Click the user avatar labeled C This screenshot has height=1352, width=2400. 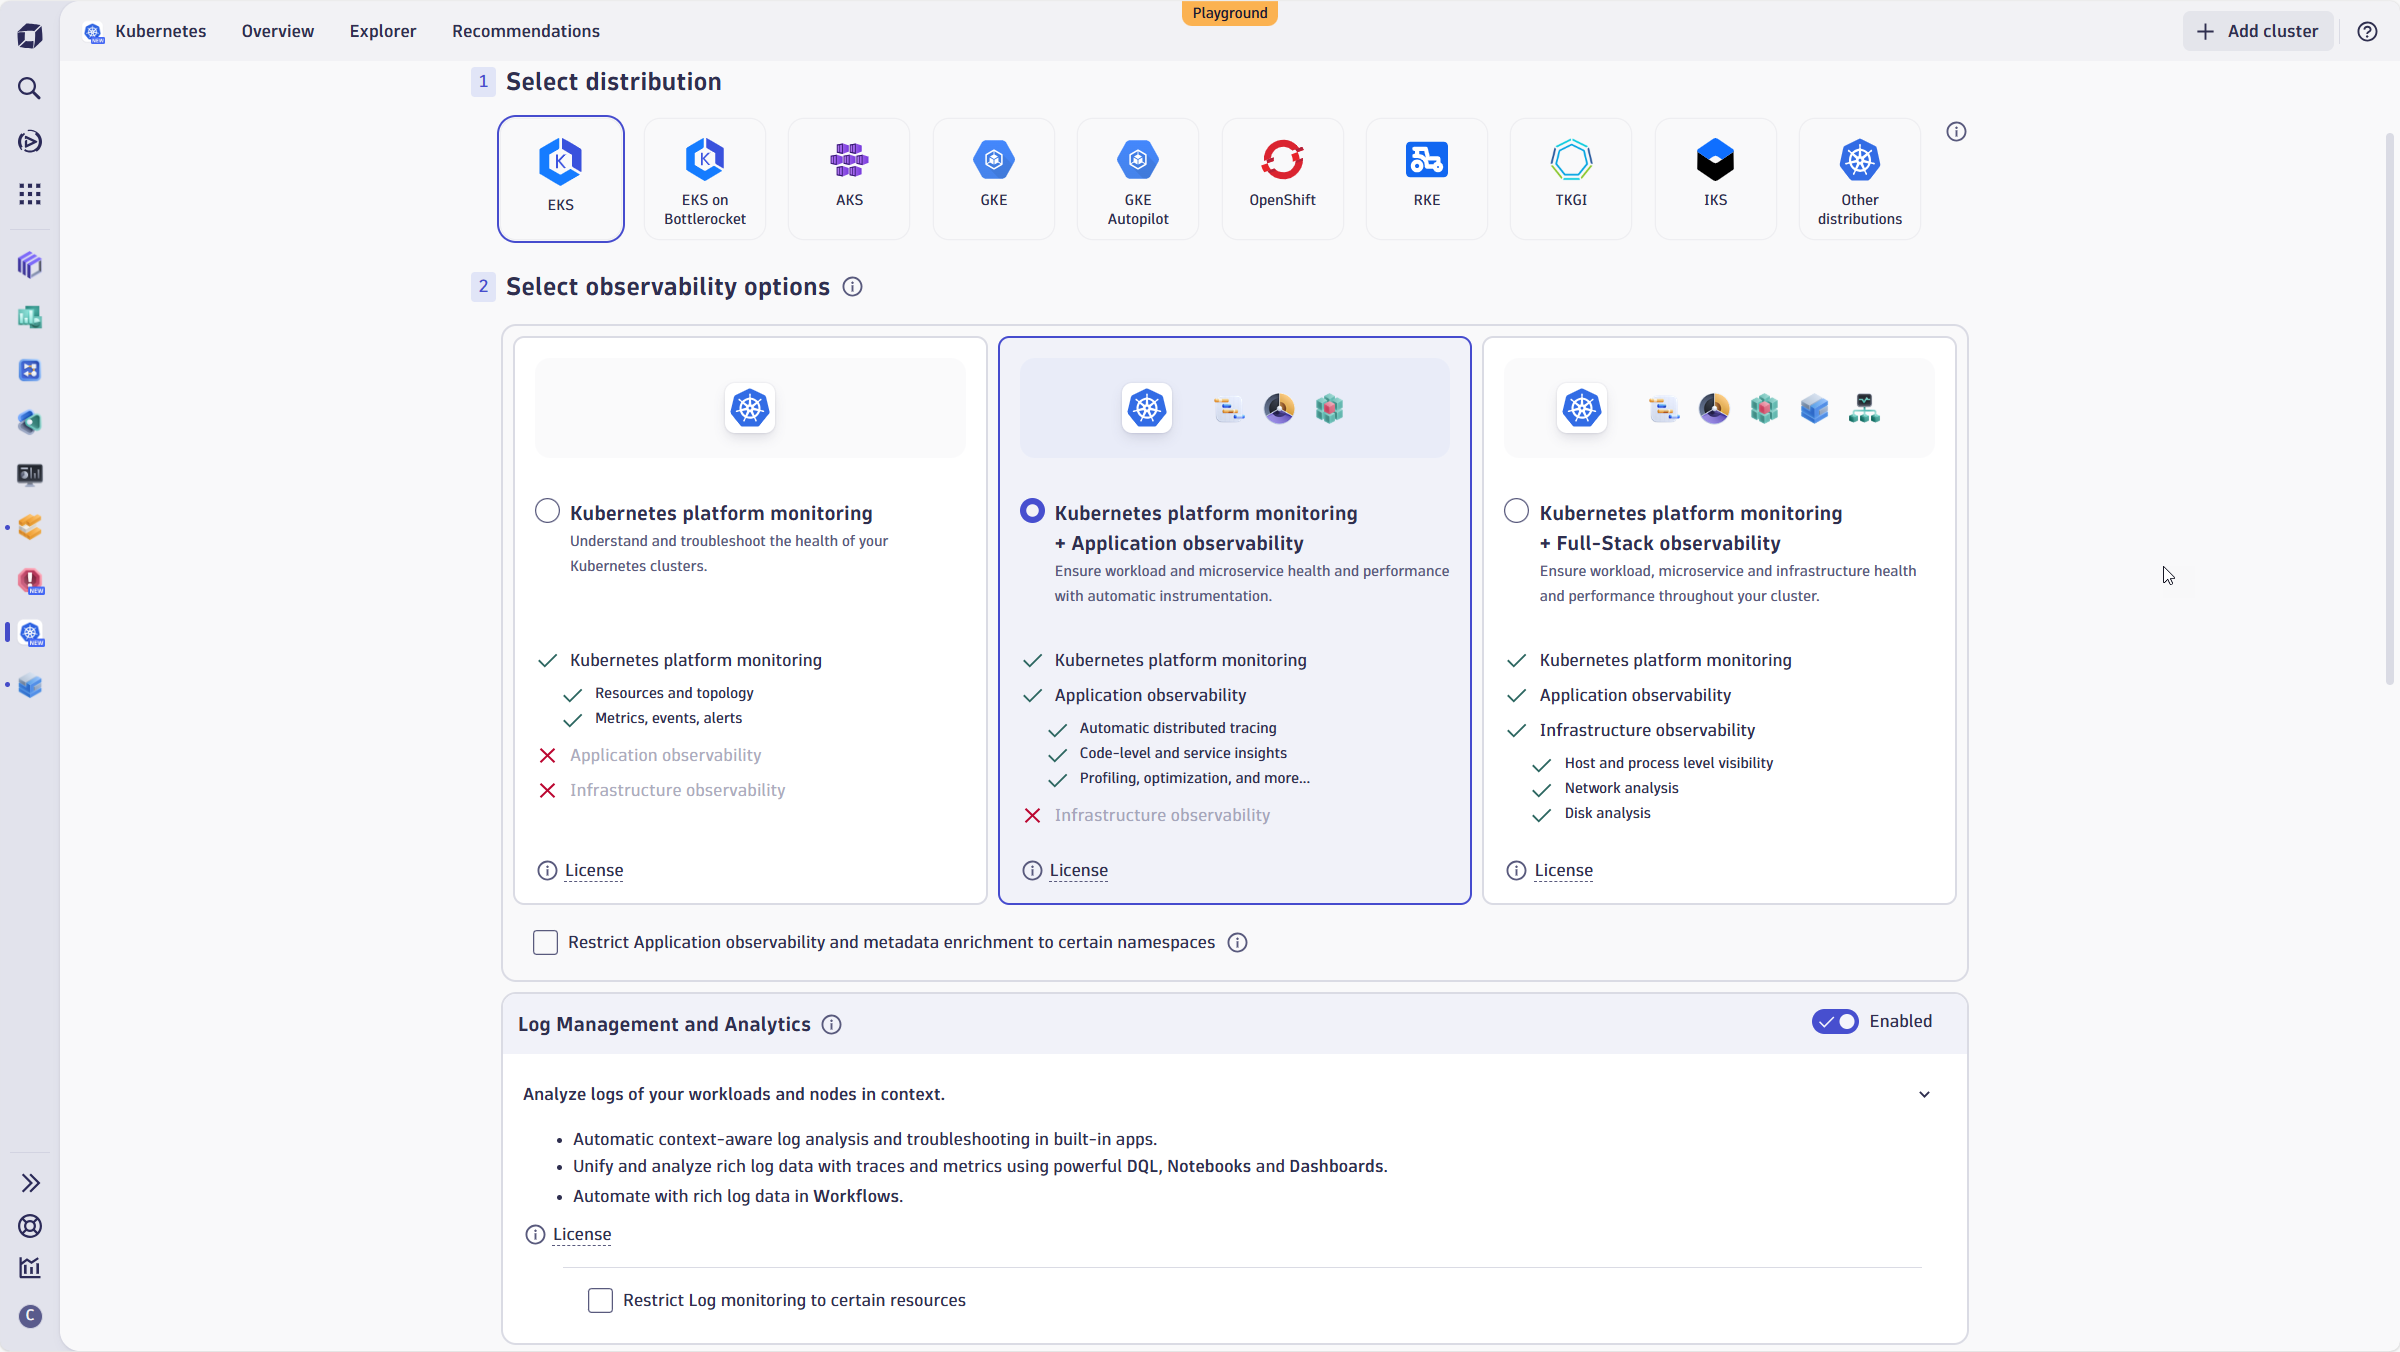point(30,1317)
